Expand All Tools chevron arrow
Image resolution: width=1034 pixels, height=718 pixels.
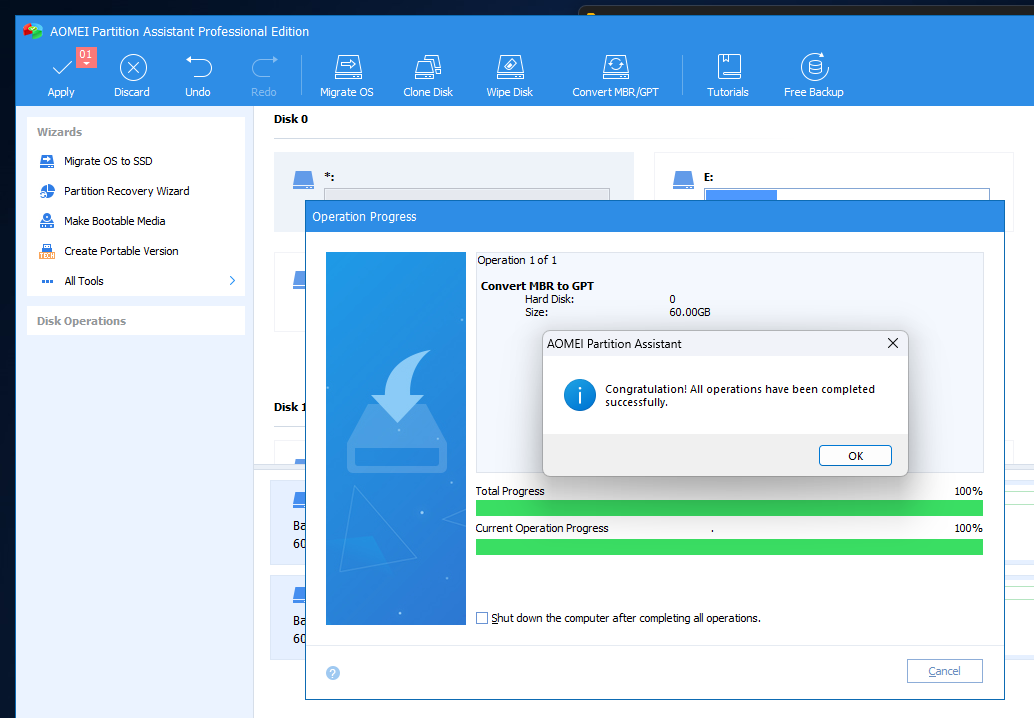click(x=232, y=280)
